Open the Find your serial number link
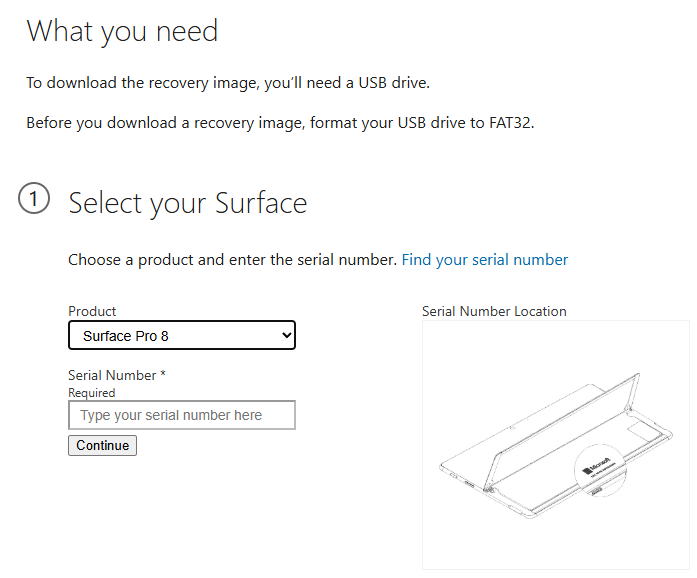Viewport: 697px width, 578px height. (x=485, y=260)
